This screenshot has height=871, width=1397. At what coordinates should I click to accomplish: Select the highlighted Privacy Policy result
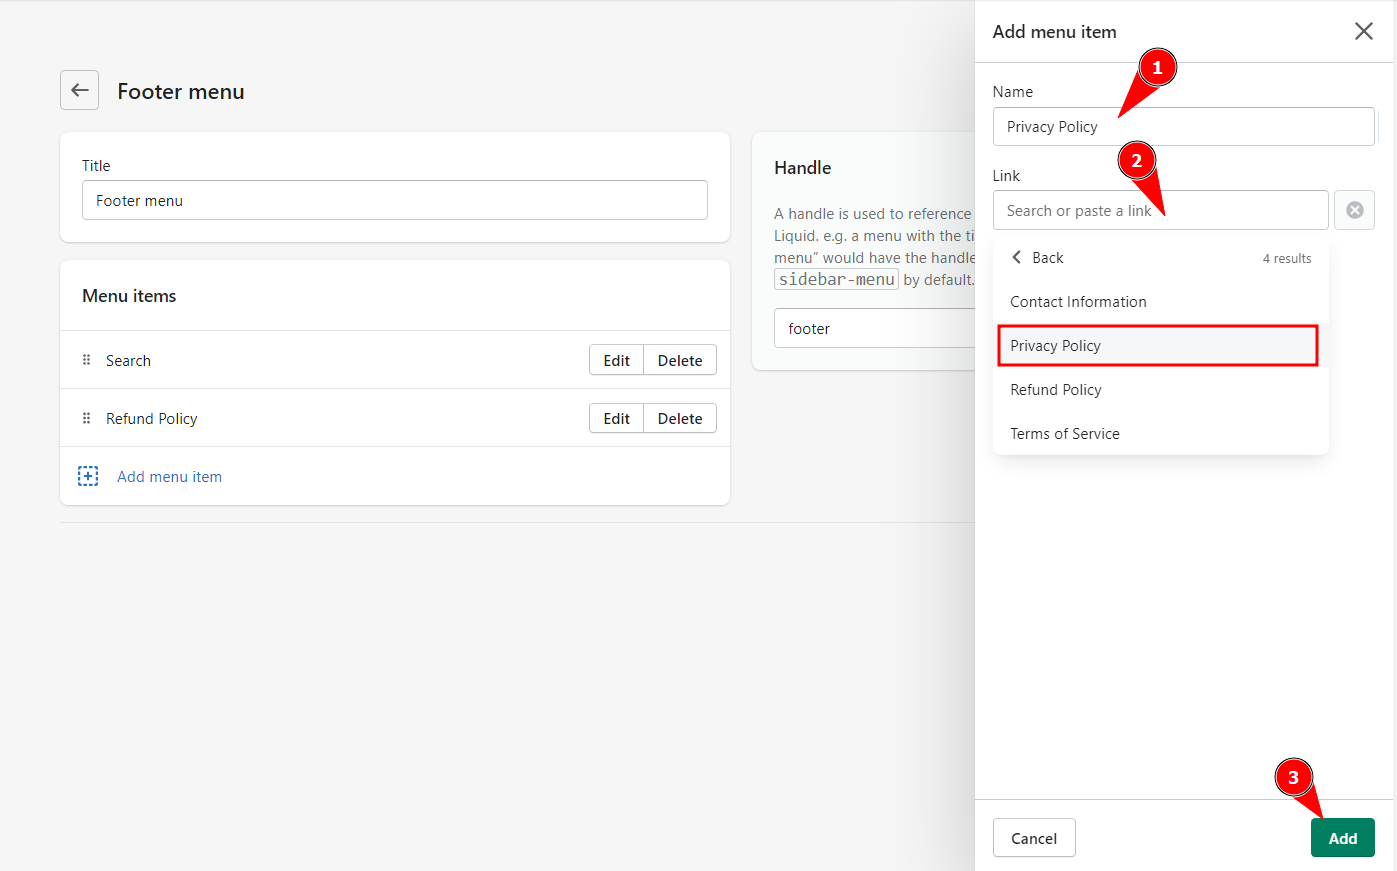pyautogui.click(x=1055, y=345)
